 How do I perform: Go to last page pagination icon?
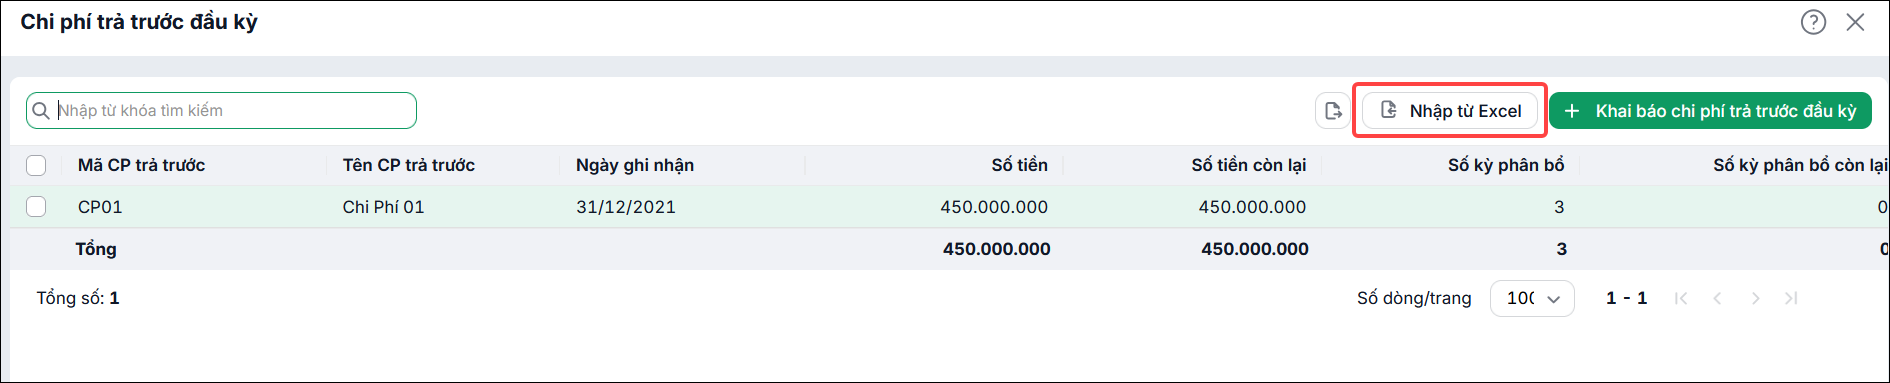pyautogui.click(x=1791, y=298)
